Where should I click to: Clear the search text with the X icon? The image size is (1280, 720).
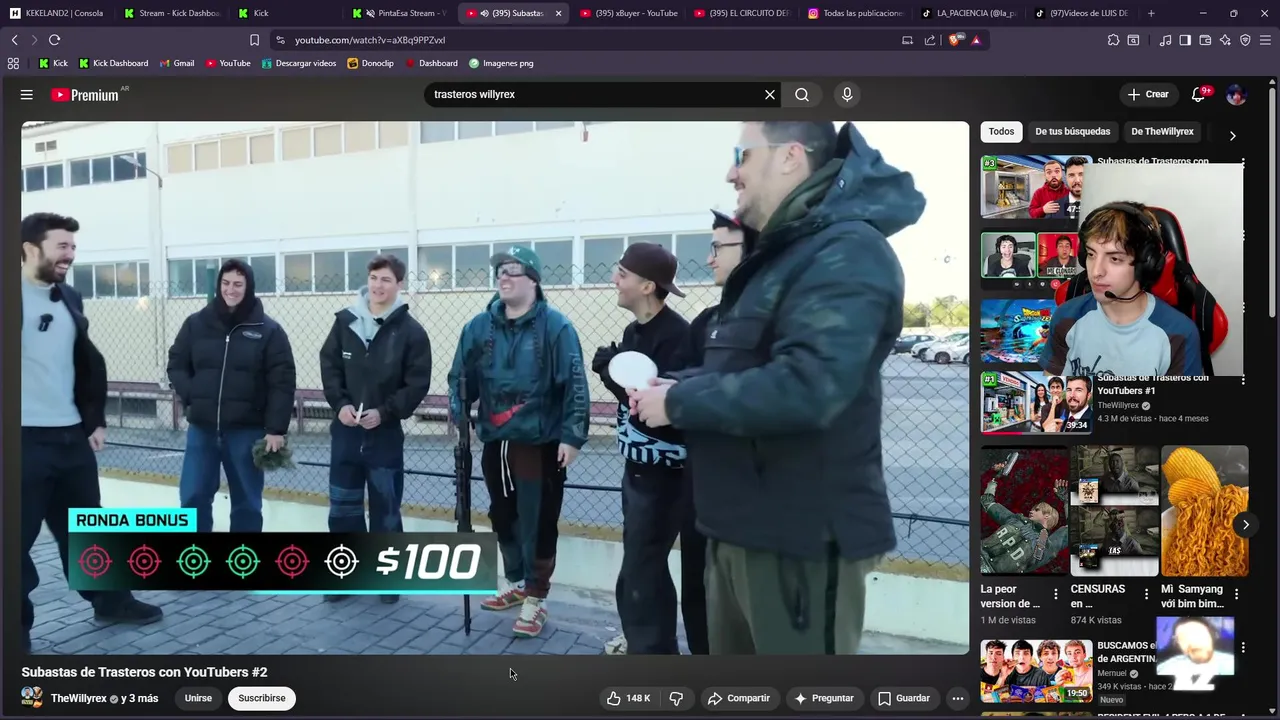[770, 95]
